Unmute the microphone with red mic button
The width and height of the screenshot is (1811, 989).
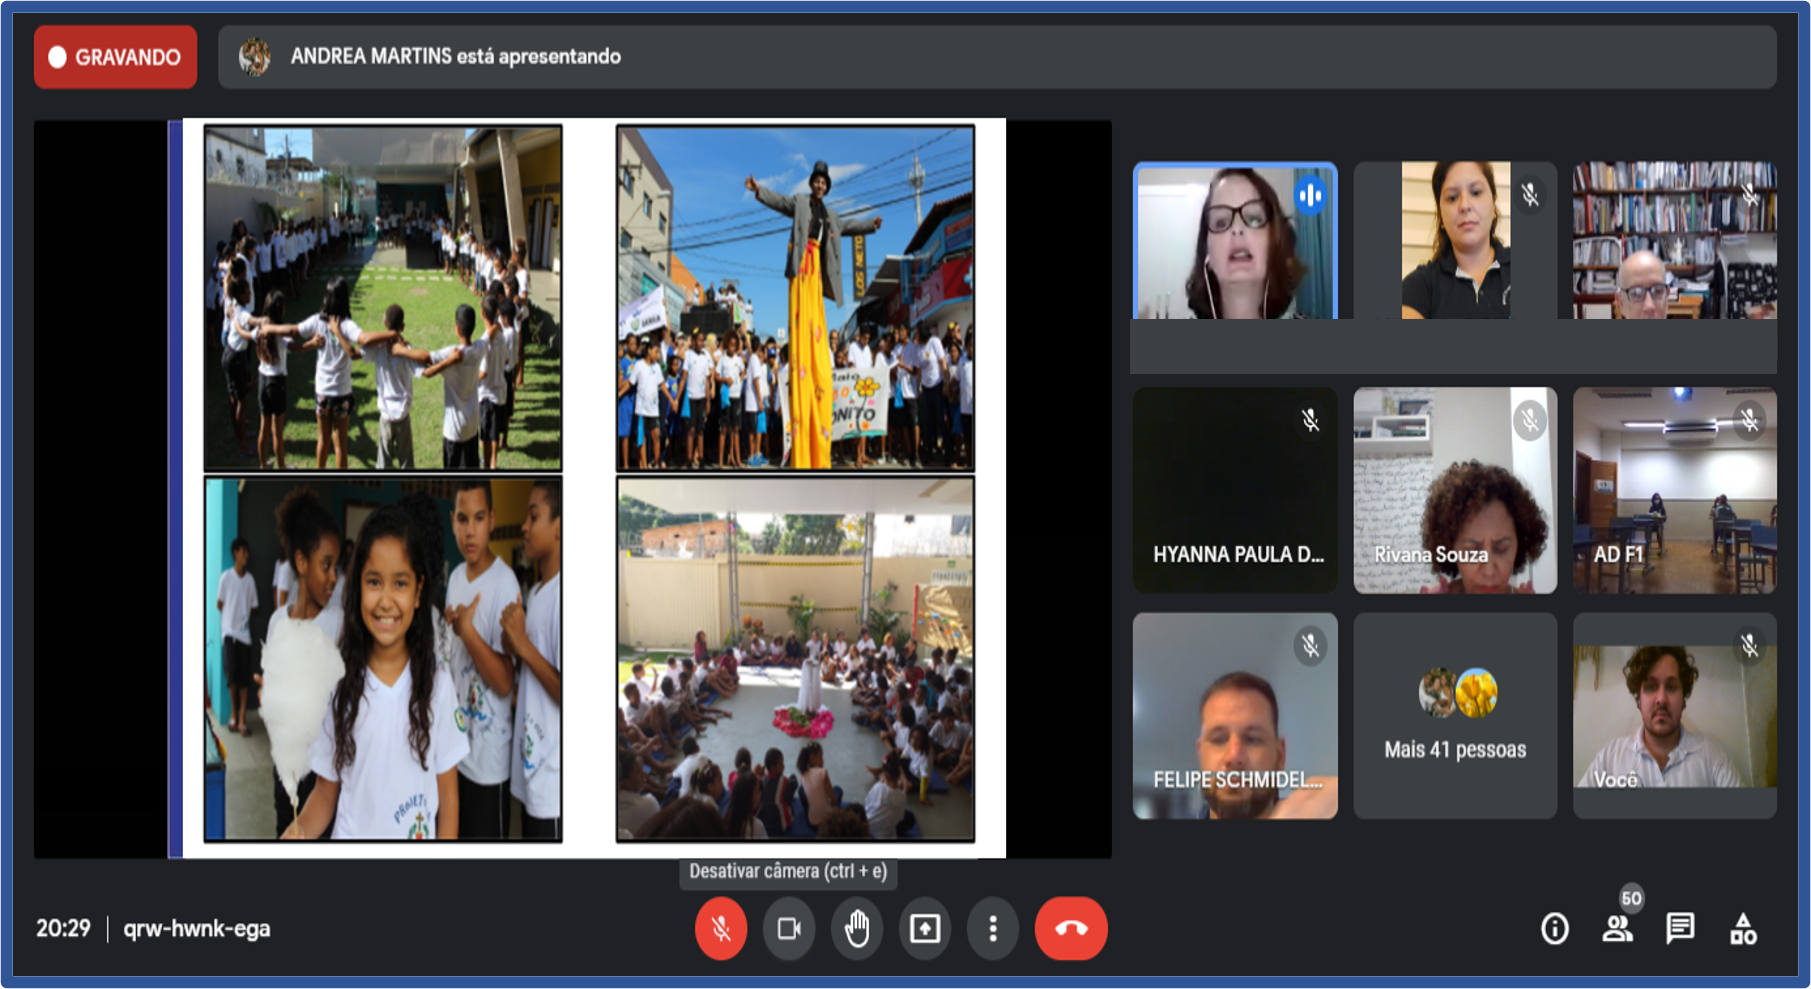720,929
